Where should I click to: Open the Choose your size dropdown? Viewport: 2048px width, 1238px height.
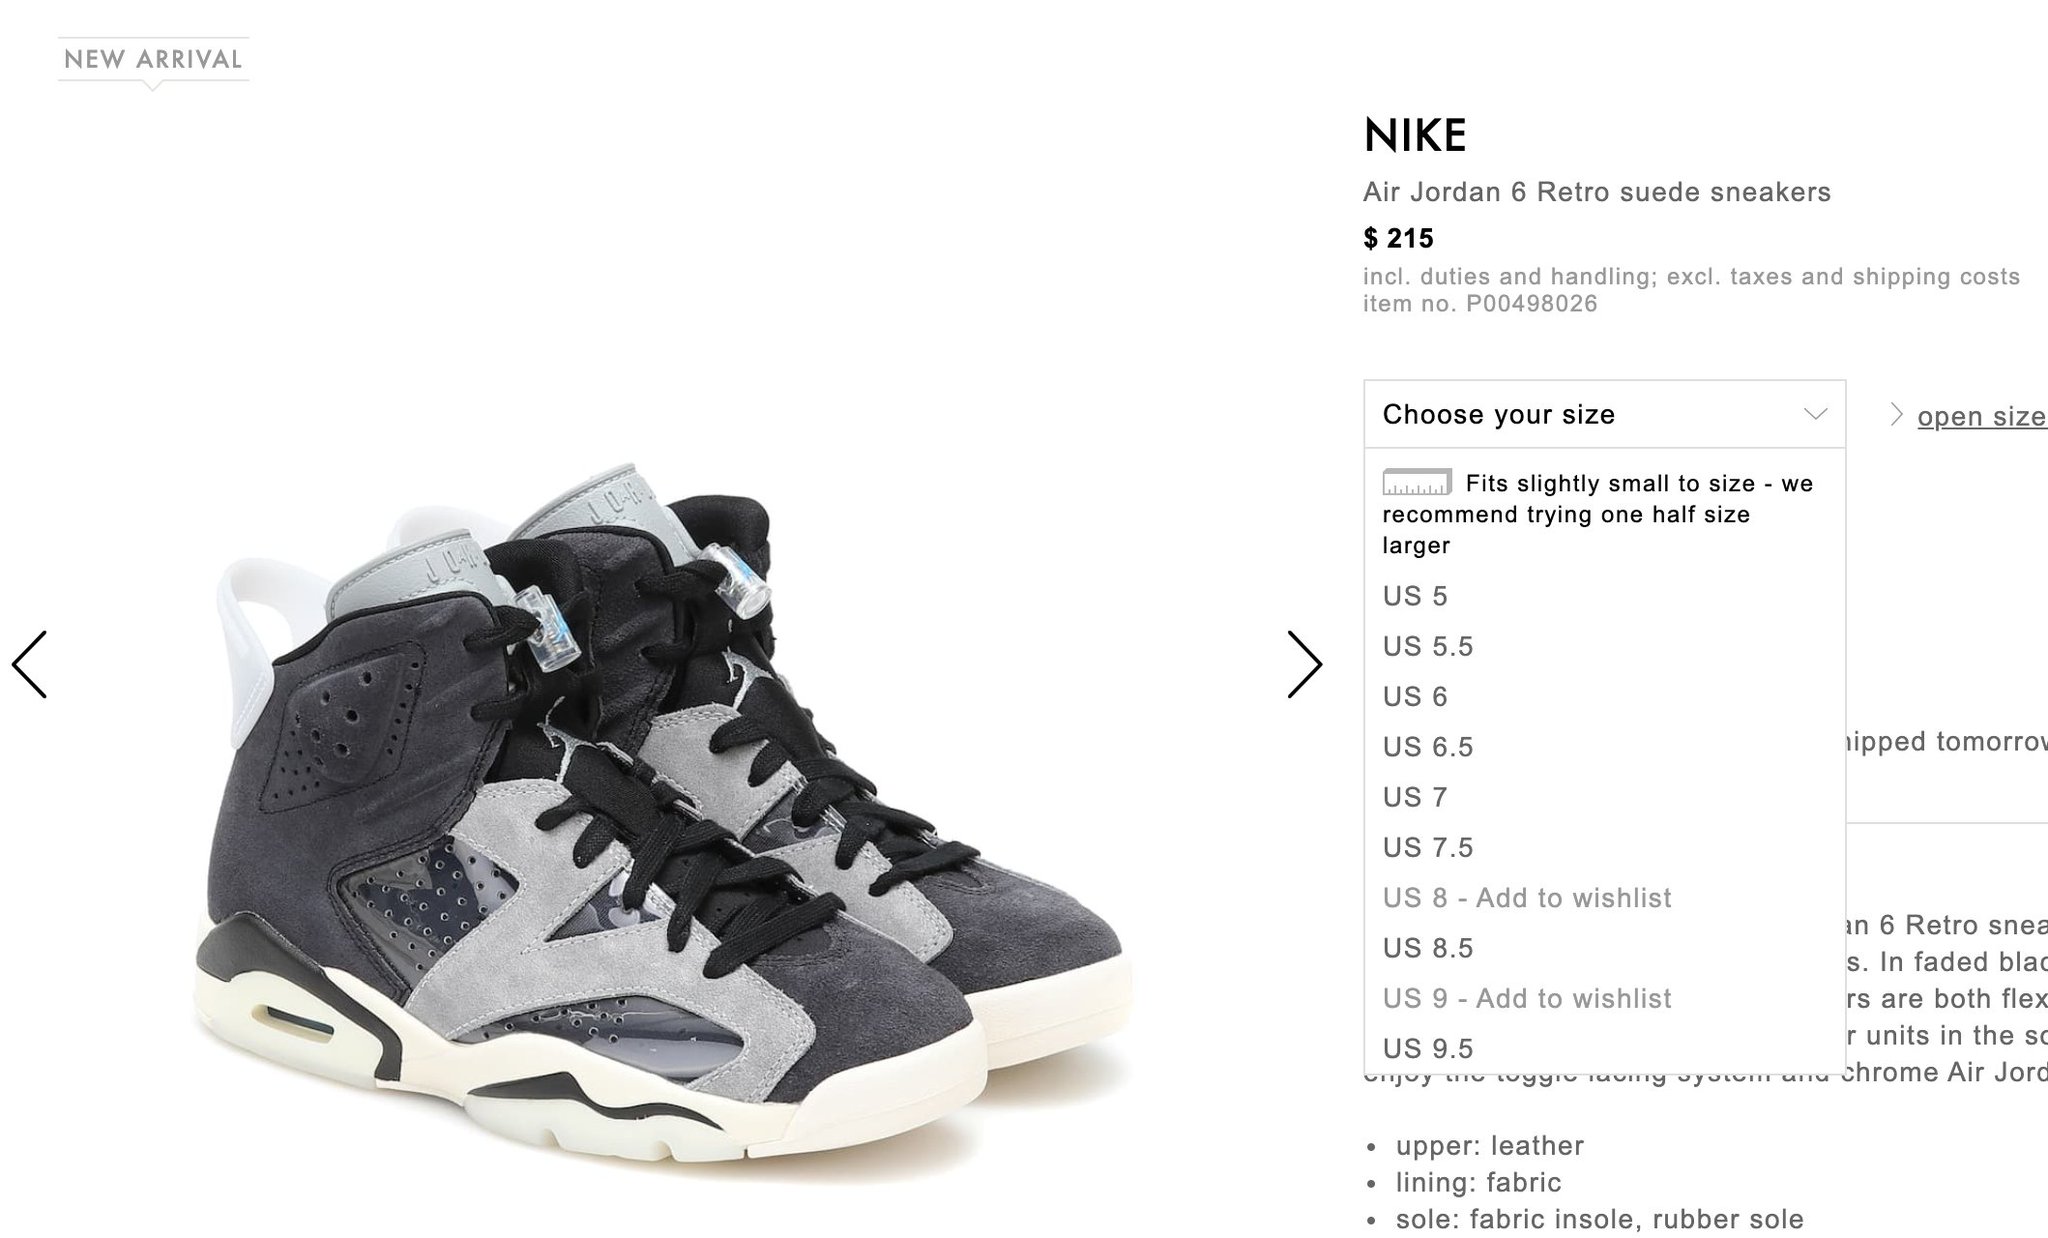[x=1604, y=414]
